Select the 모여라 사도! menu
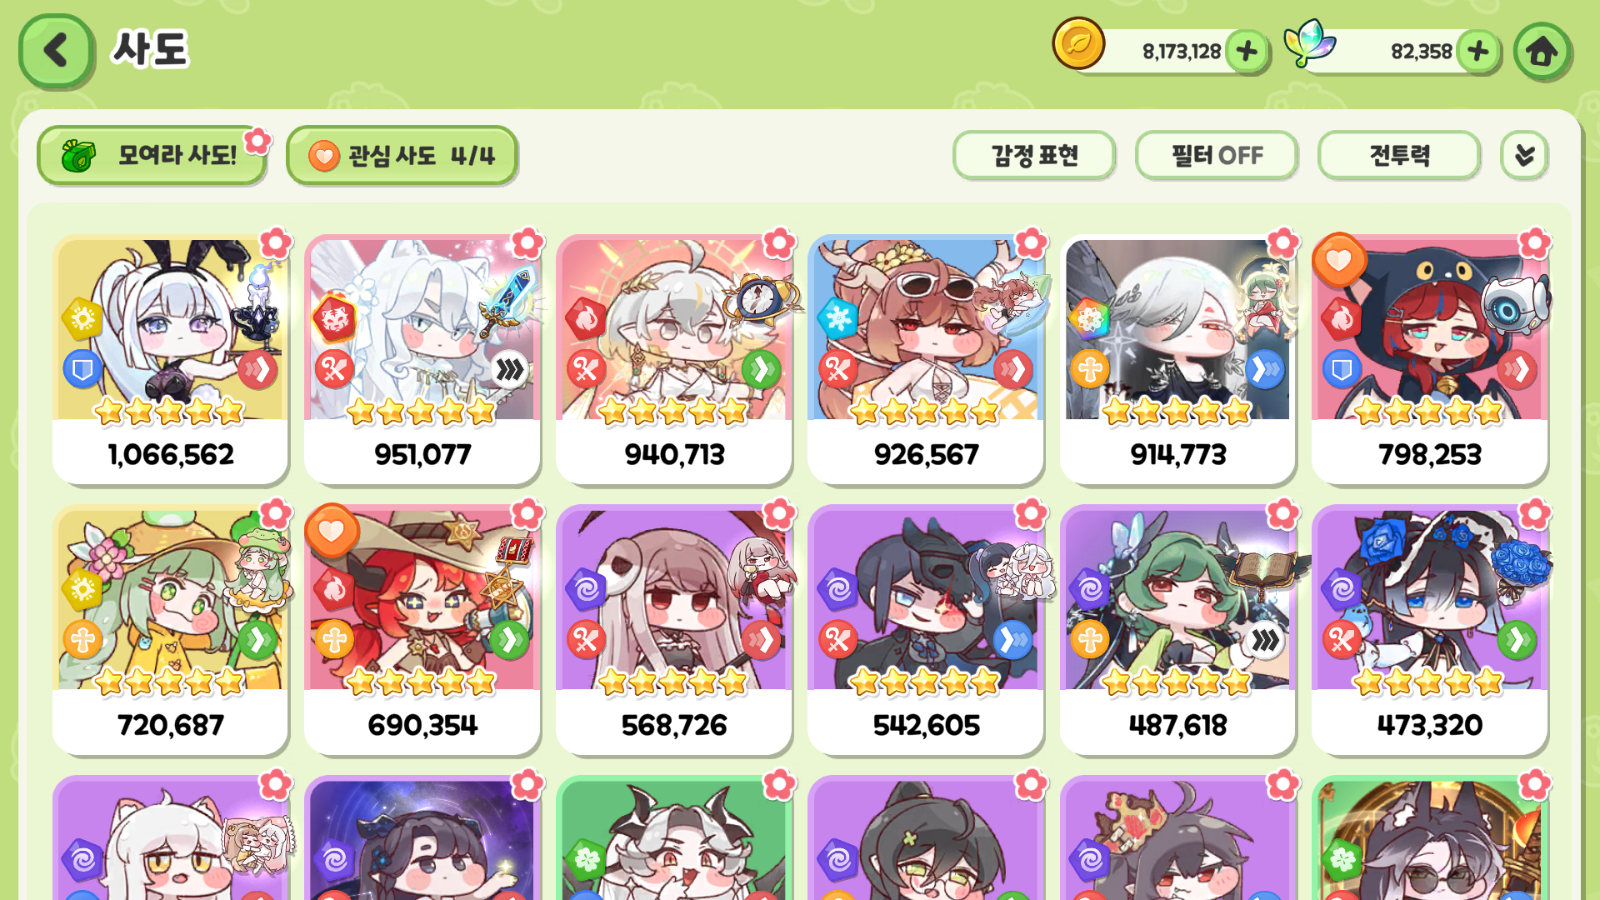The width and height of the screenshot is (1600, 900). (152, 156)
